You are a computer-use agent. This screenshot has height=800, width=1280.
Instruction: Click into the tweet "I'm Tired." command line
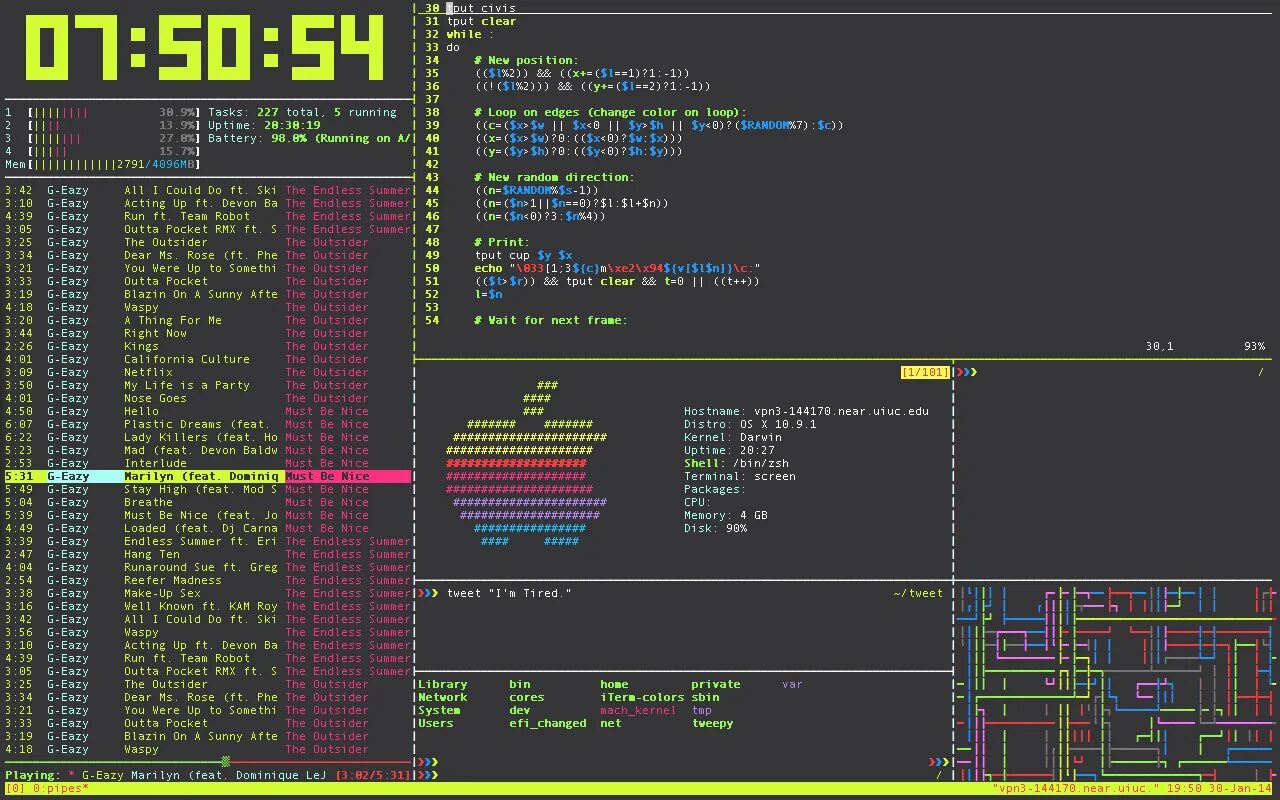tap(510, 592)
